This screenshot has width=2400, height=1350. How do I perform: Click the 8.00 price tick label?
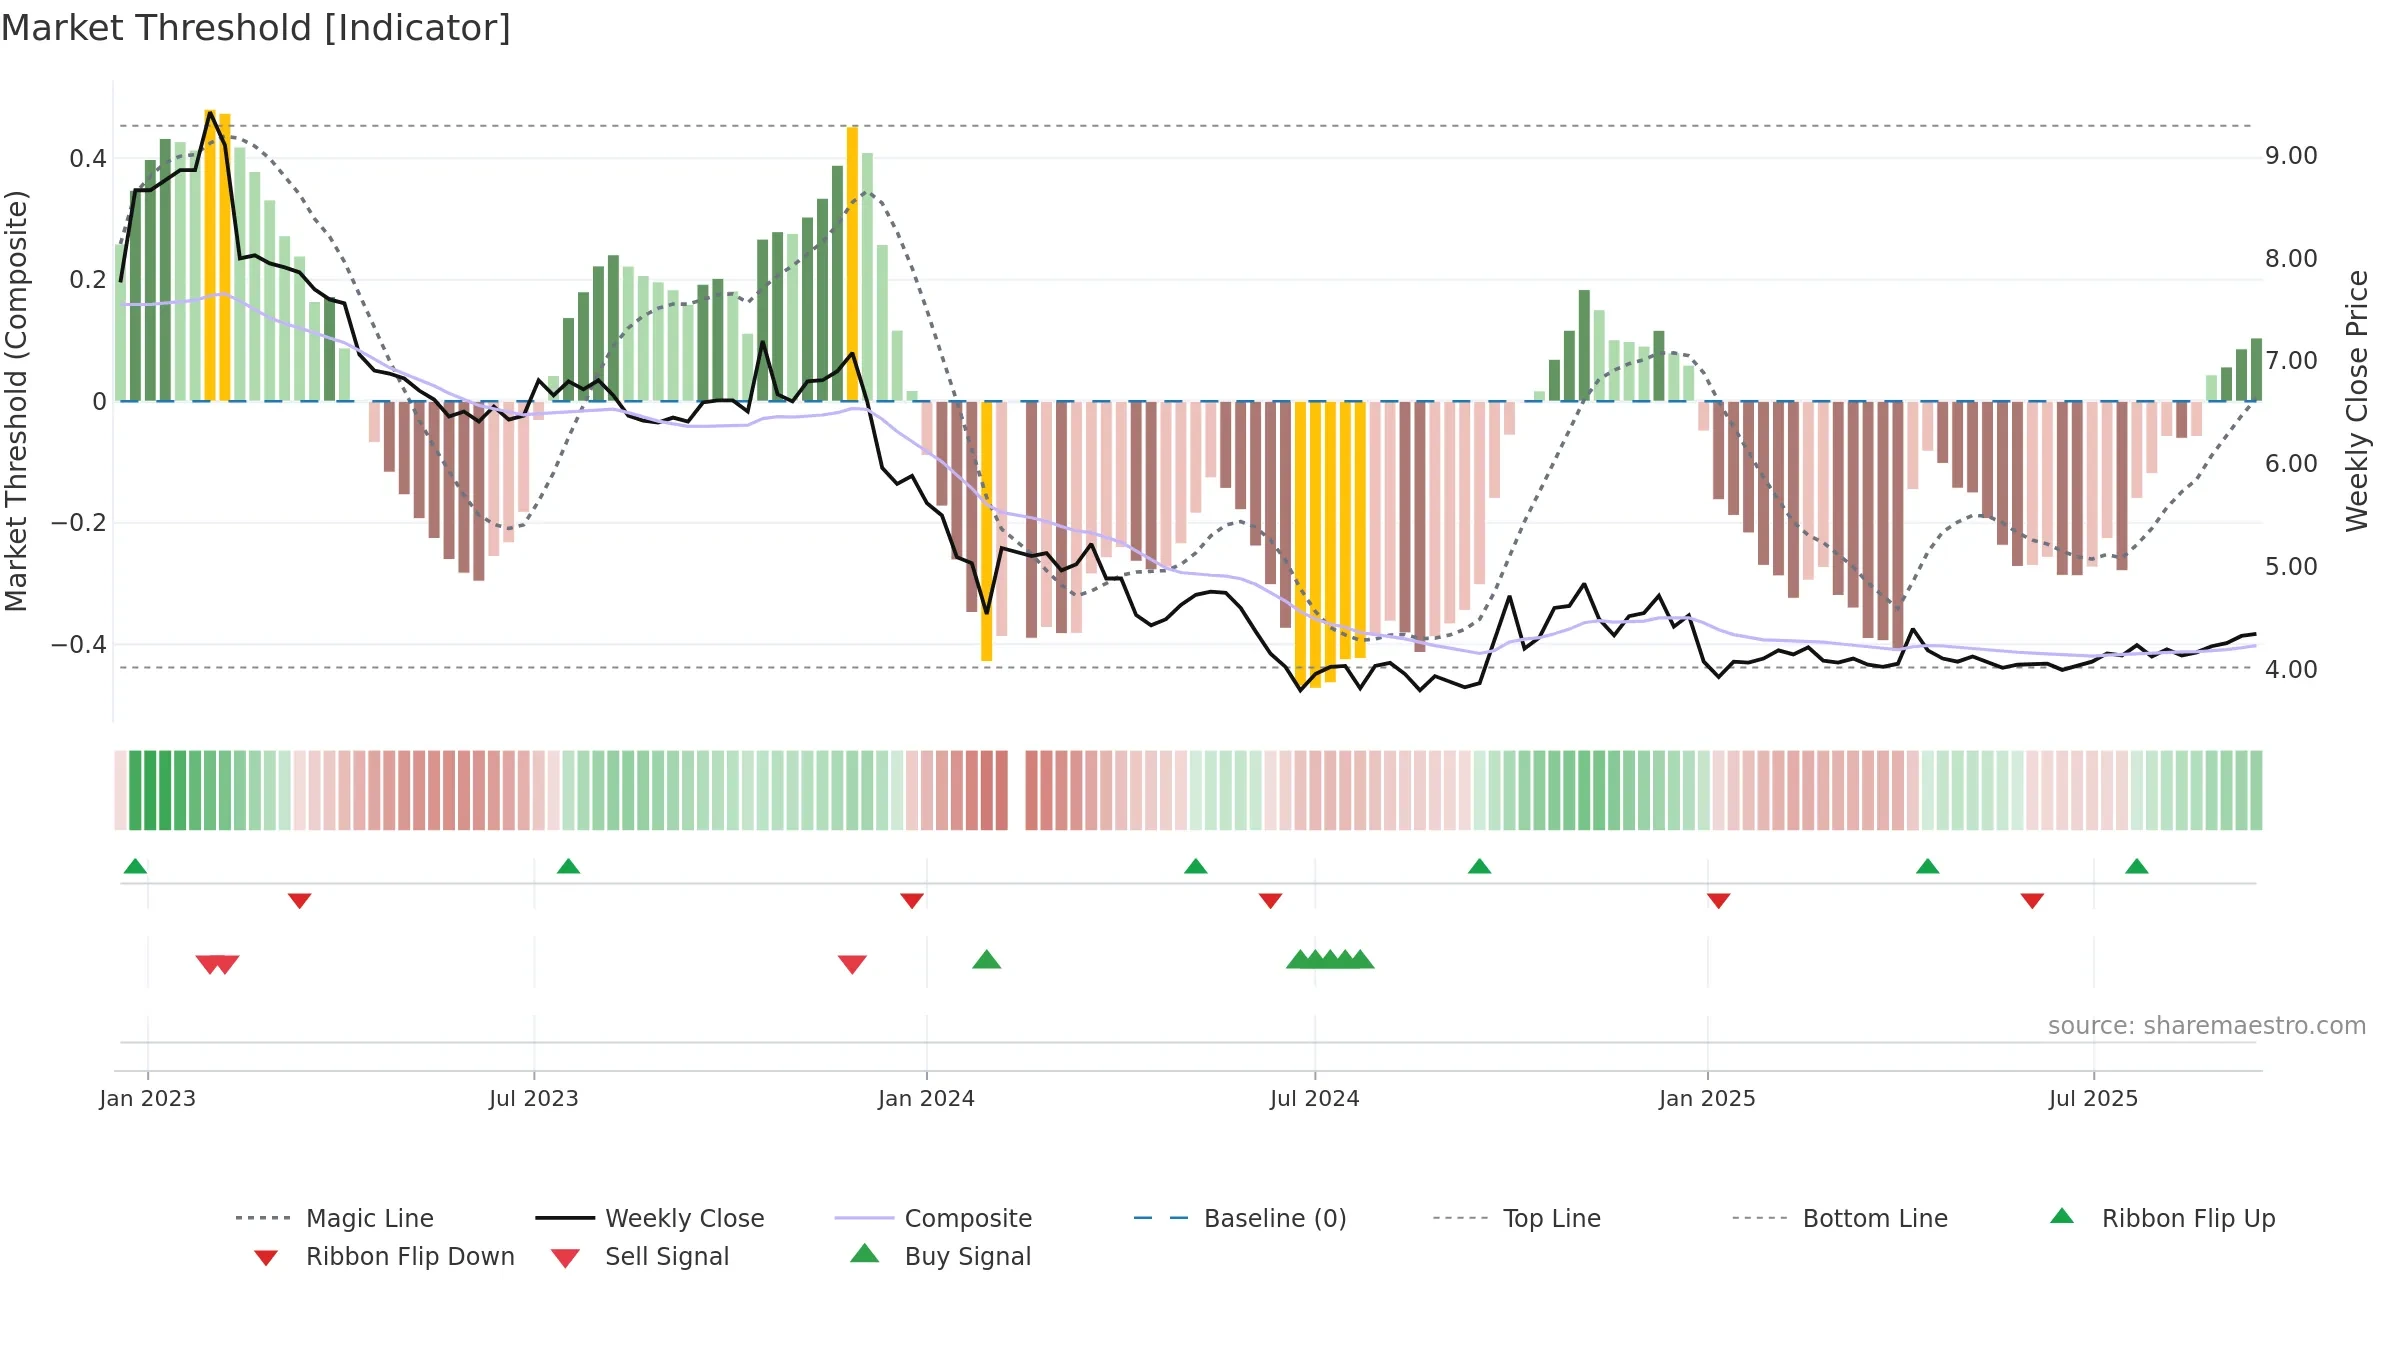(x=2291, y=258)
